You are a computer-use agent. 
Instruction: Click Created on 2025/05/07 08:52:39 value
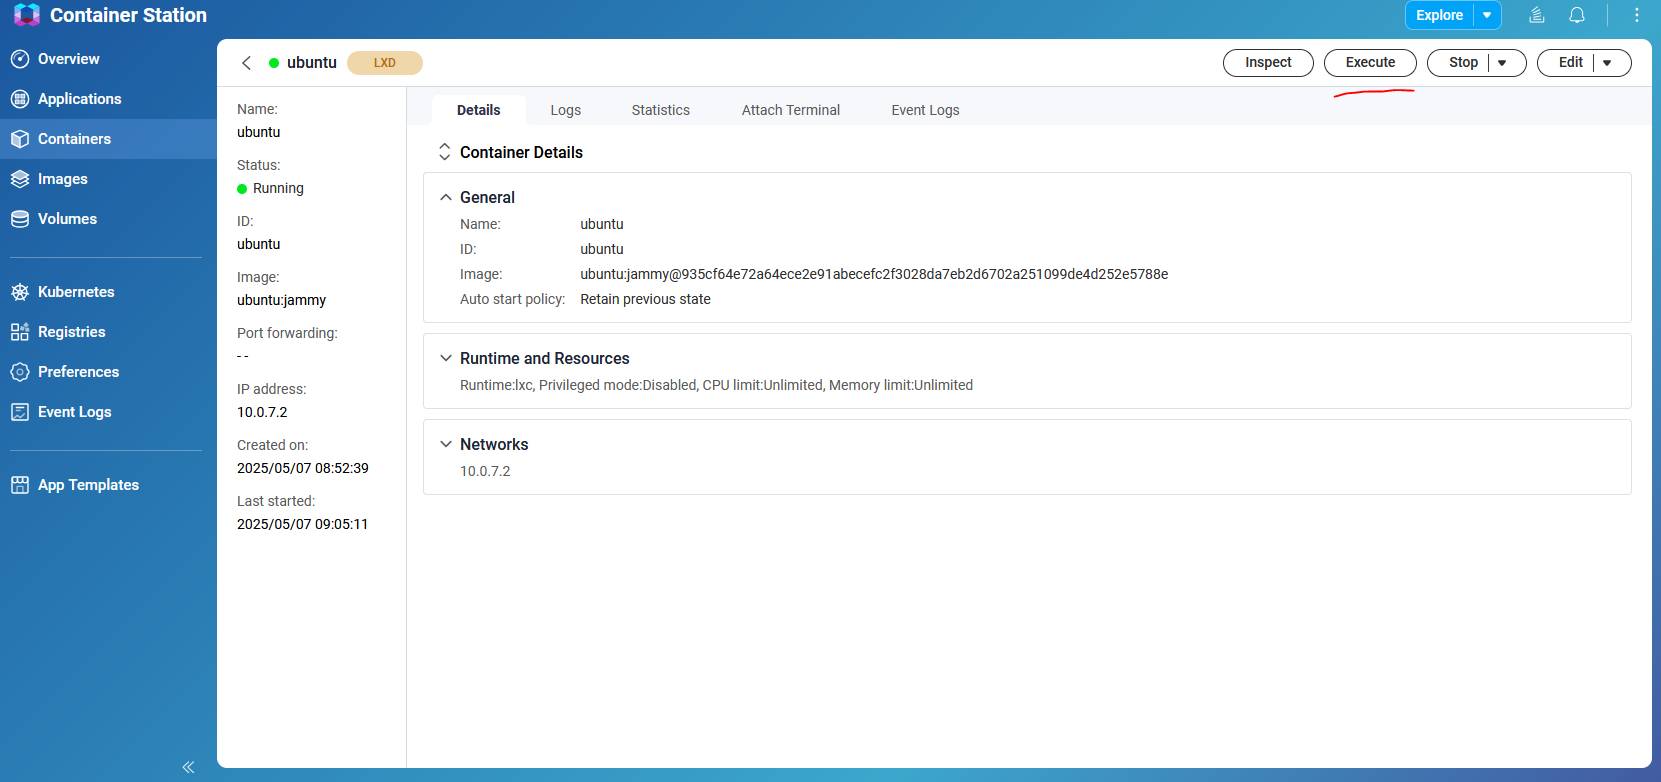tap(303, 468)
